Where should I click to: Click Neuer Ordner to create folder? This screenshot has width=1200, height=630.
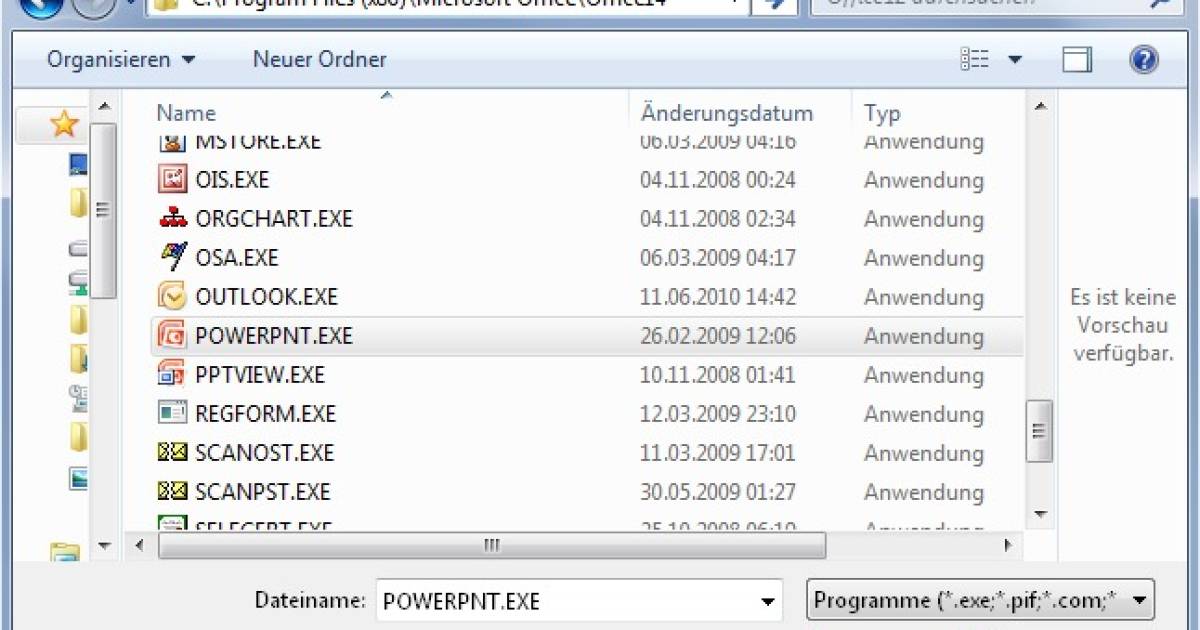pyautogui.click(x=318, y=59)
